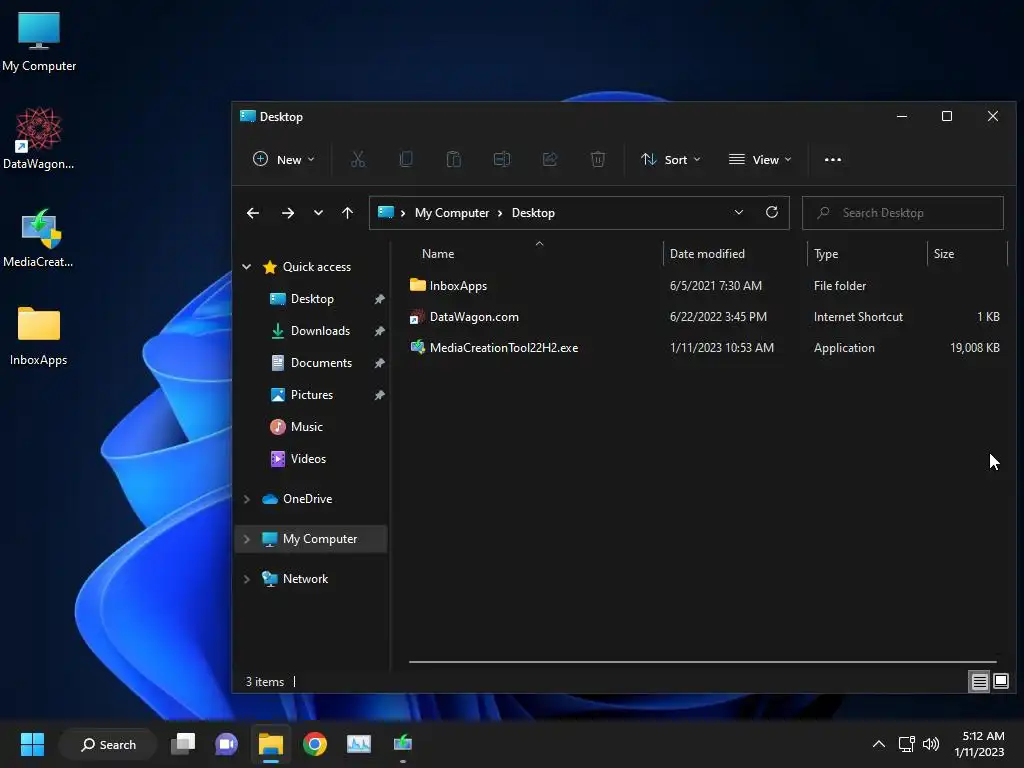
Task: Select the DataWagon desktop shortcut icon
Action: point(39,138)
